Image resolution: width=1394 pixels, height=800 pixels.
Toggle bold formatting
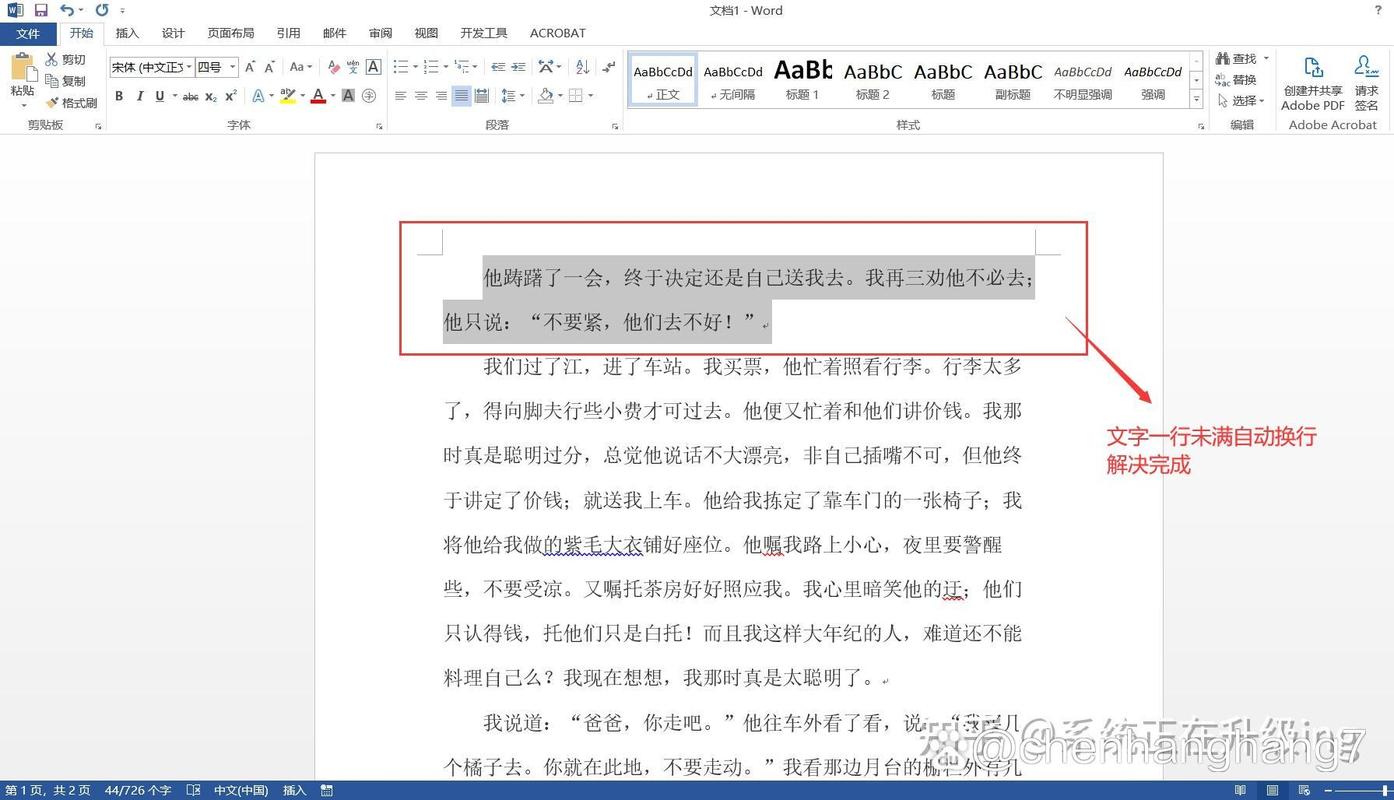point(119,96)
